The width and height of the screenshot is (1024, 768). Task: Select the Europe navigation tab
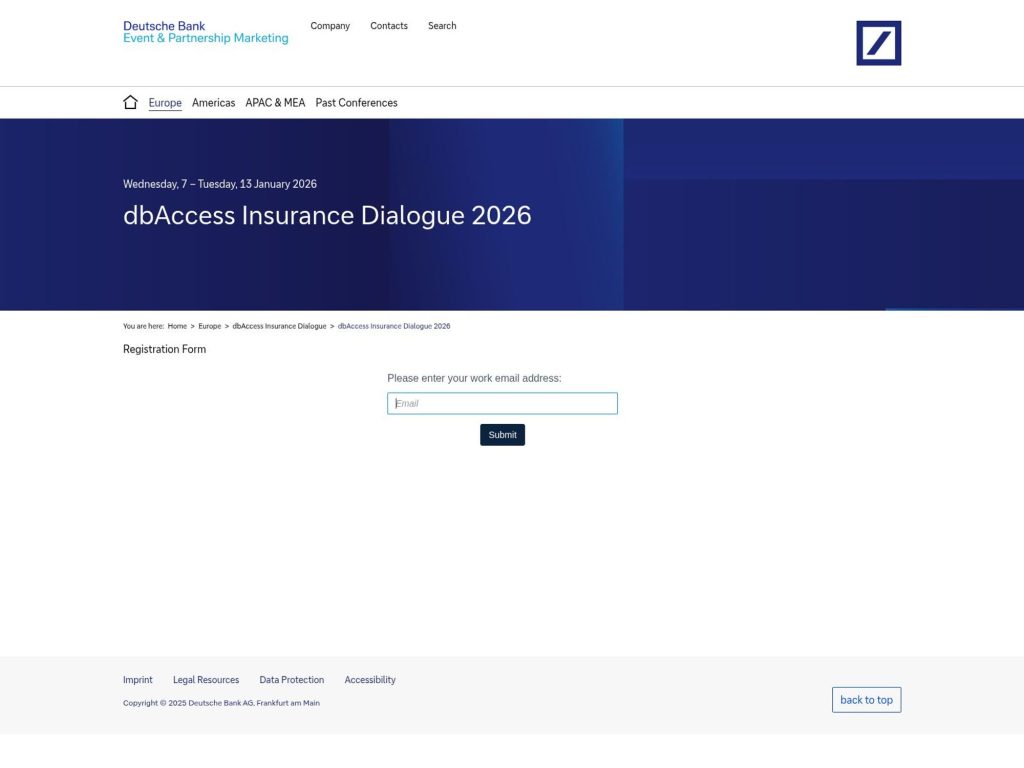tap(165, 102)
